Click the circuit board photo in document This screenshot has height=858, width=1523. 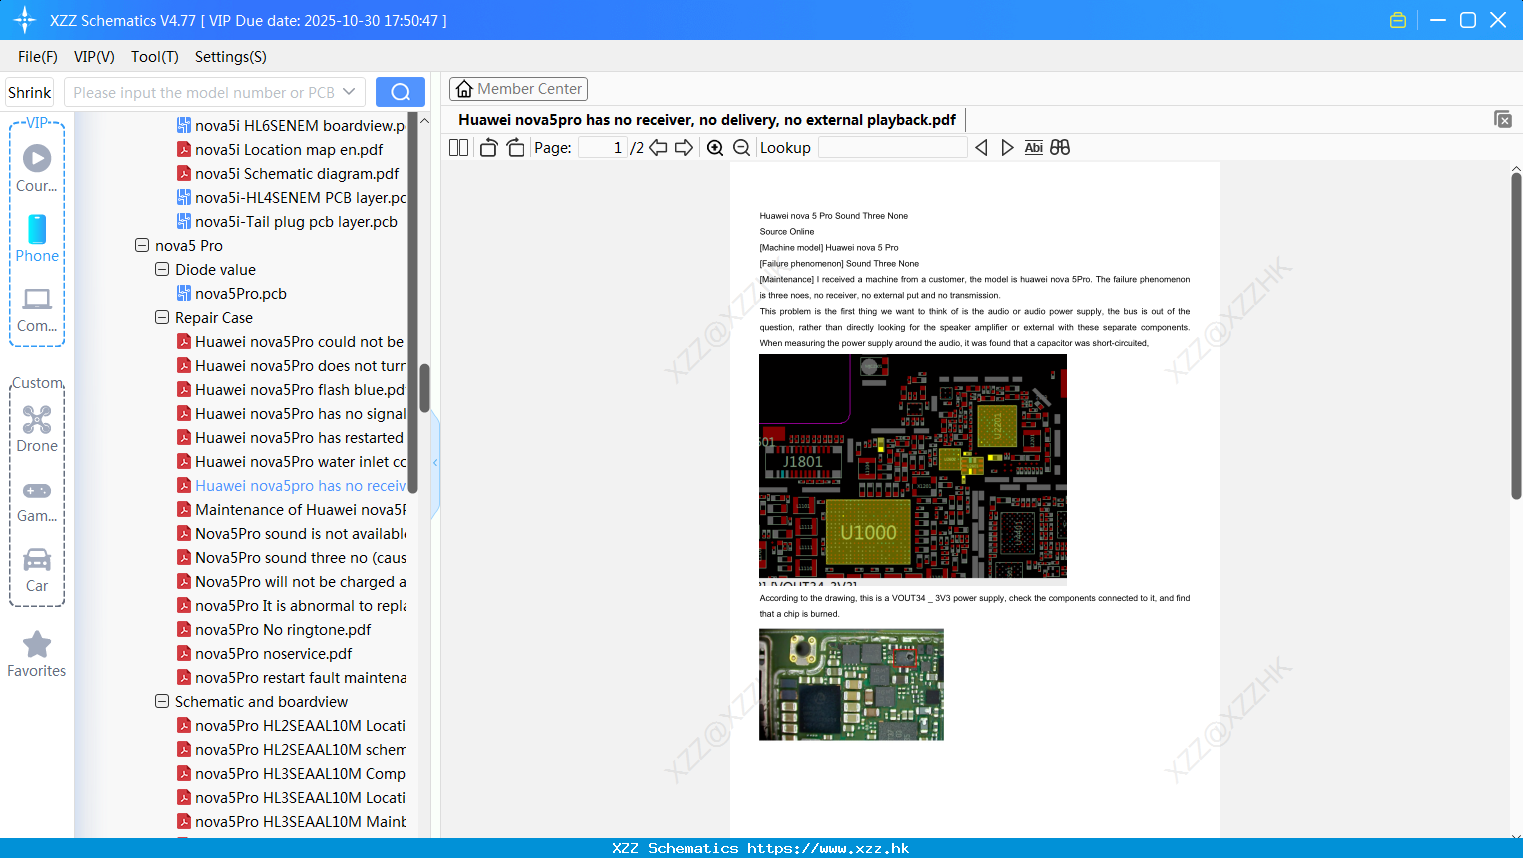click(x=851, y=685)
